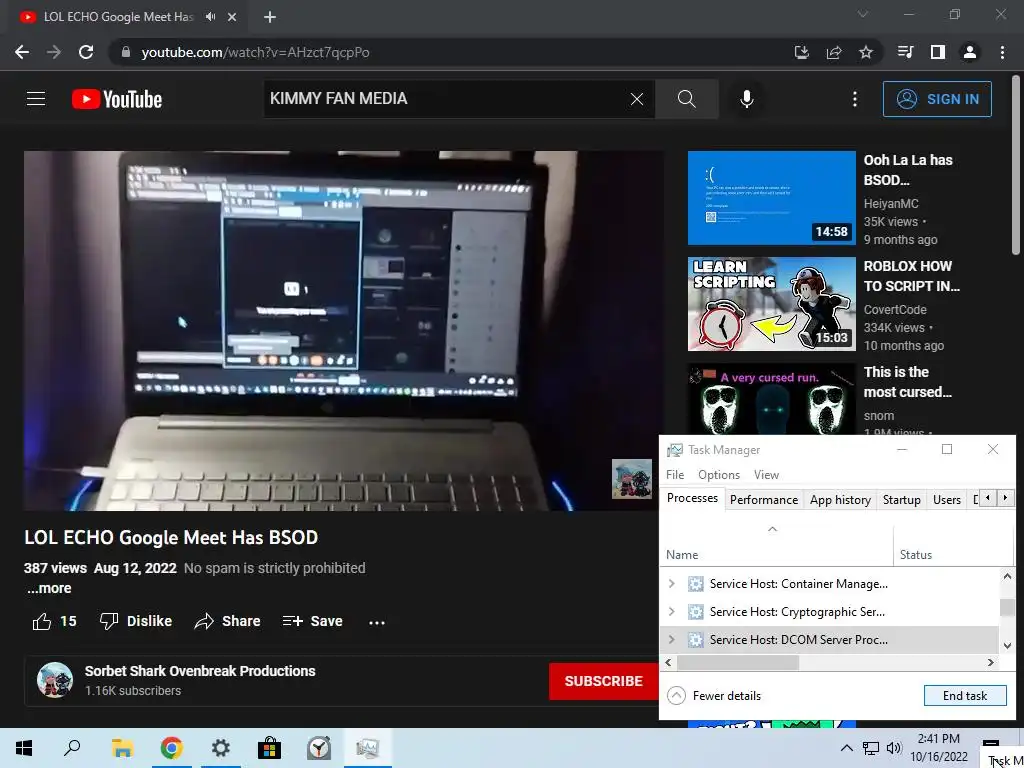Dislike the video
The image size is (1024, 768).
pos(135,621)
